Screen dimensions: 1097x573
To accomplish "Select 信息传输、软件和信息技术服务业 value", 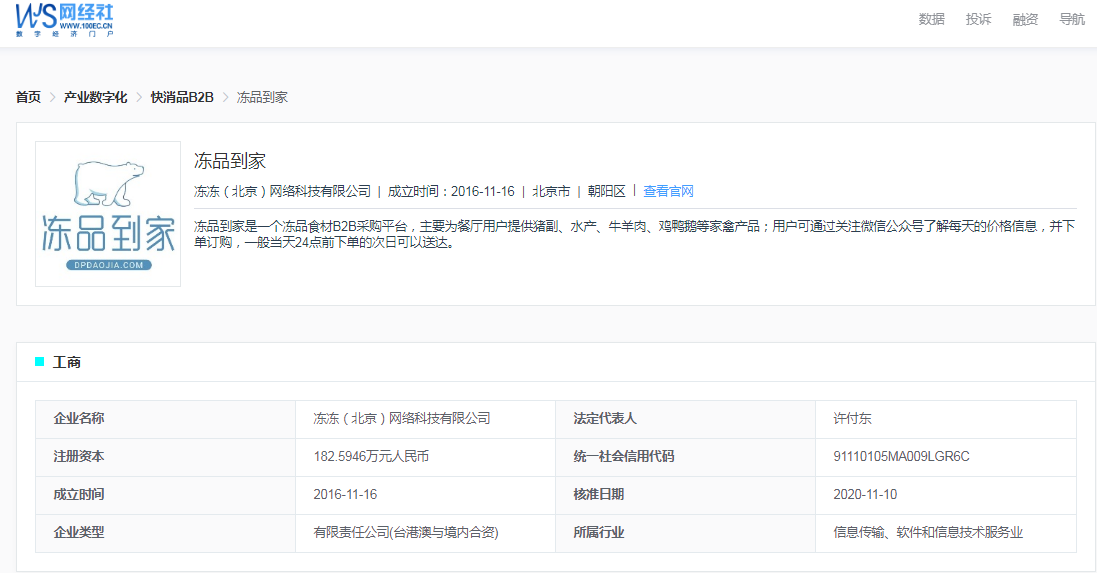I will (x=928, y=532).
